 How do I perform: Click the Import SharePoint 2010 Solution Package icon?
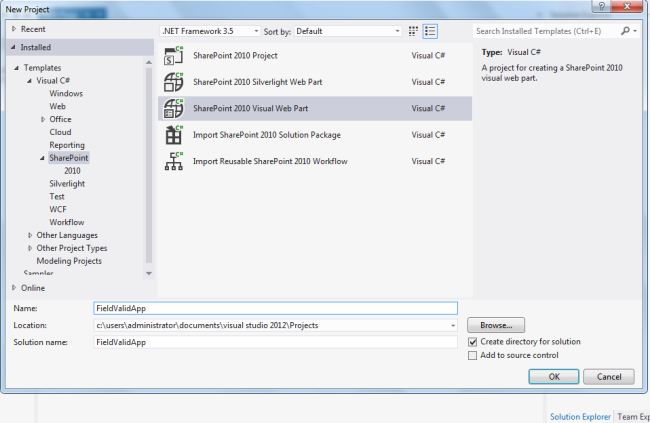[173, 135]
